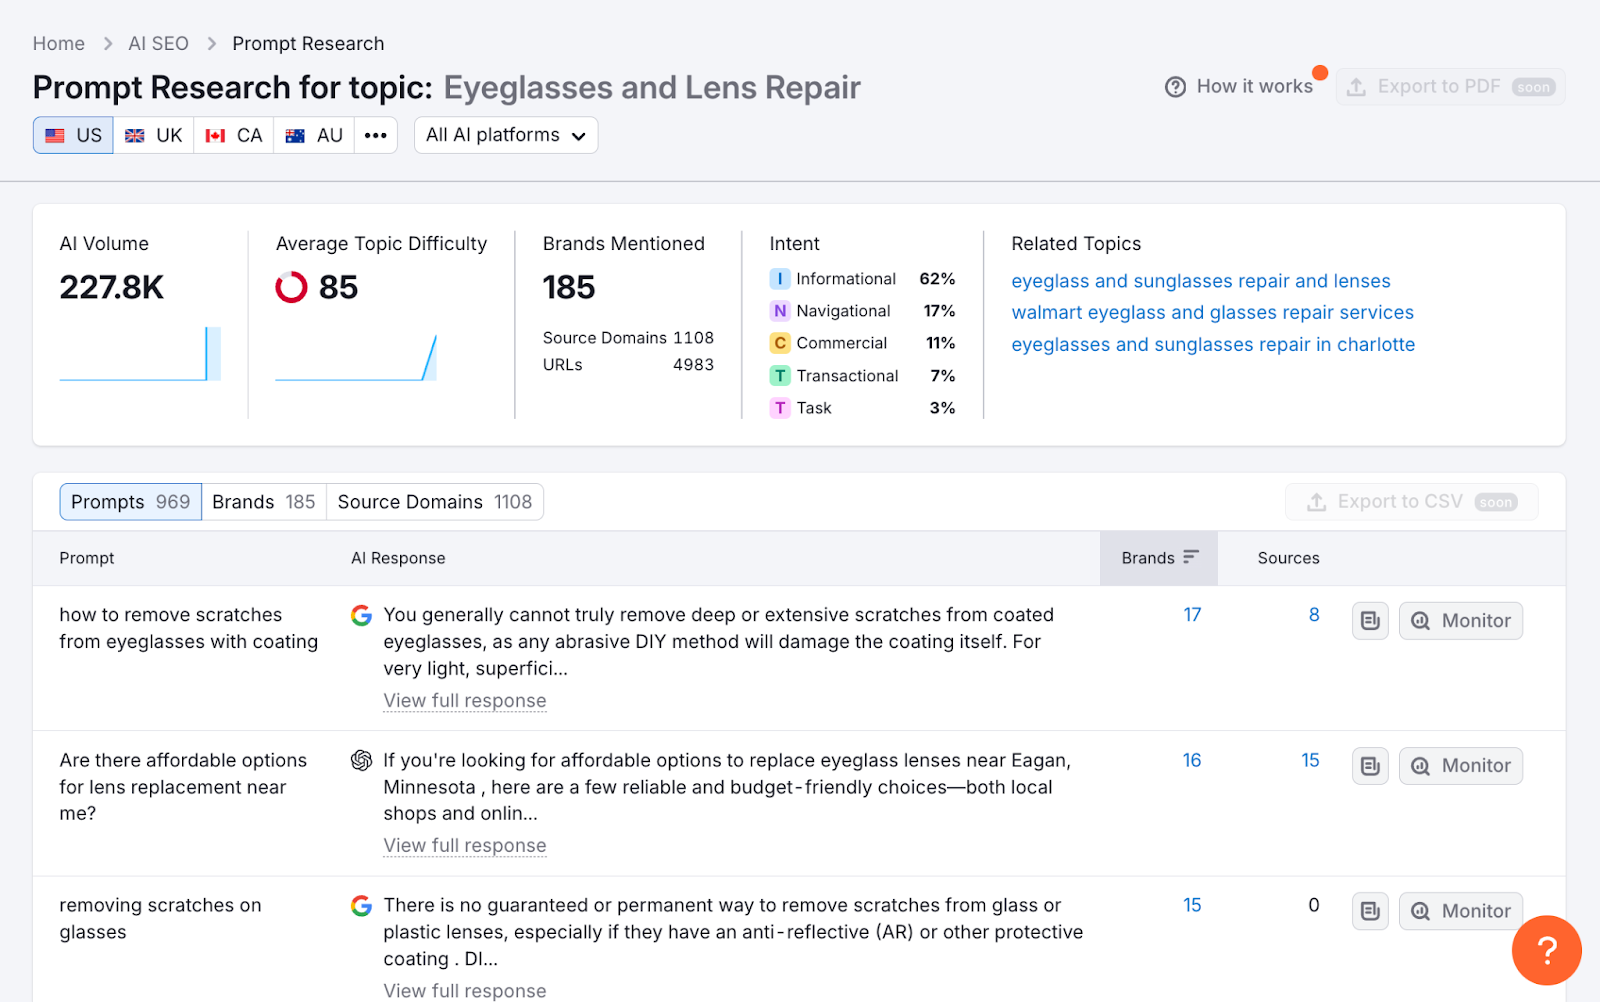Enable the CA country filter

[233, 135]
